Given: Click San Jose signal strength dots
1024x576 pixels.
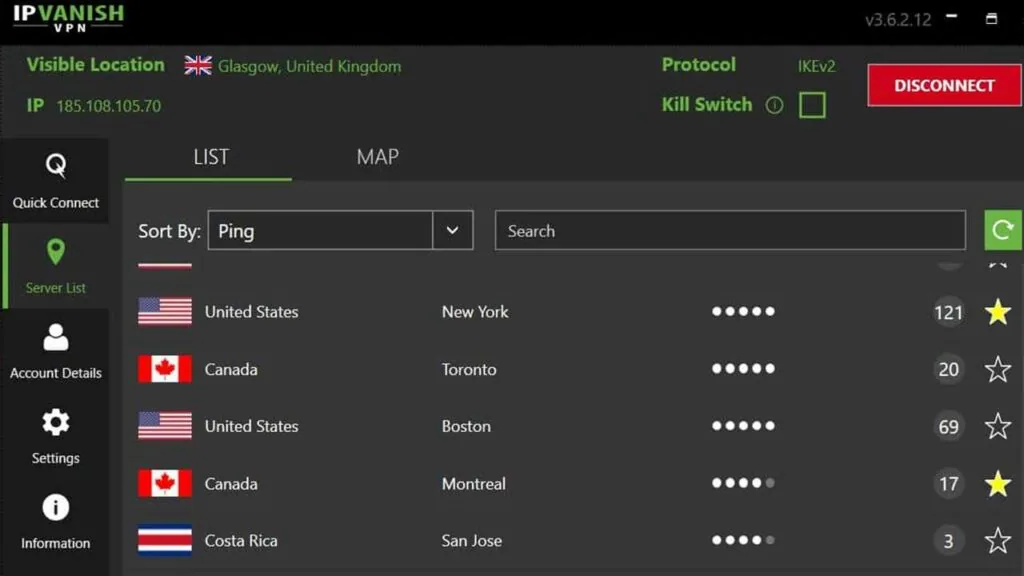Looking at the screenshot, I should (x=743, y=540).
